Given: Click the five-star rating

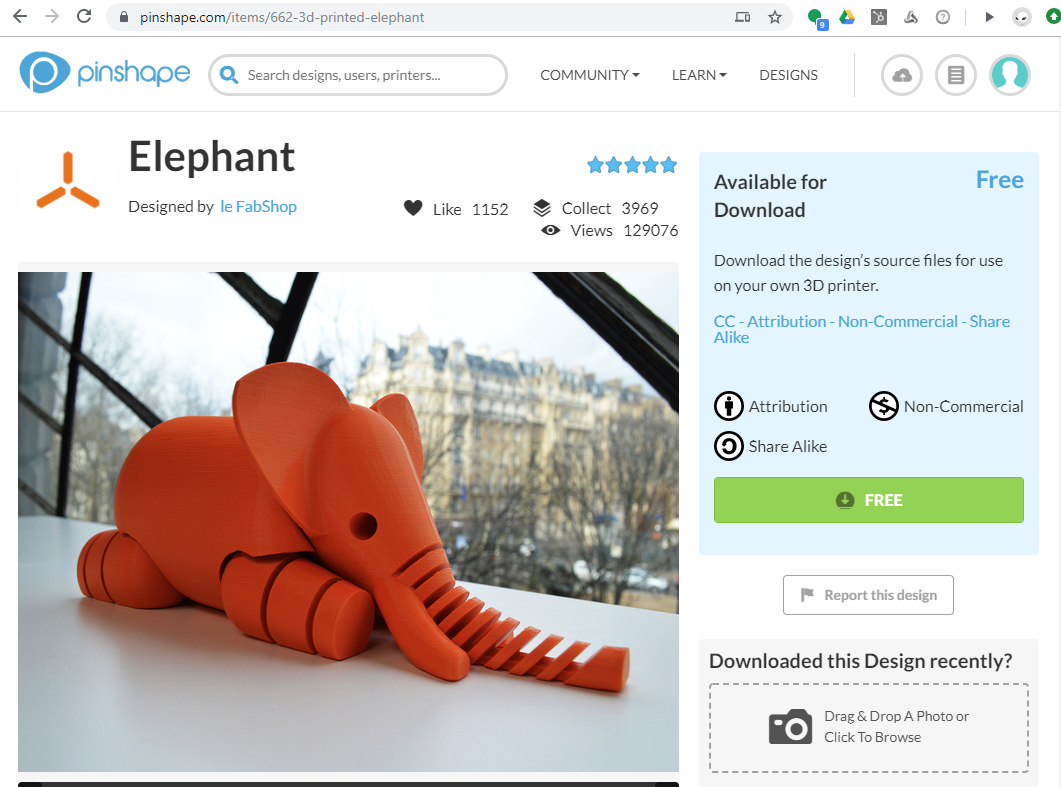Looking at the screenshot, I should pos(632,164).
